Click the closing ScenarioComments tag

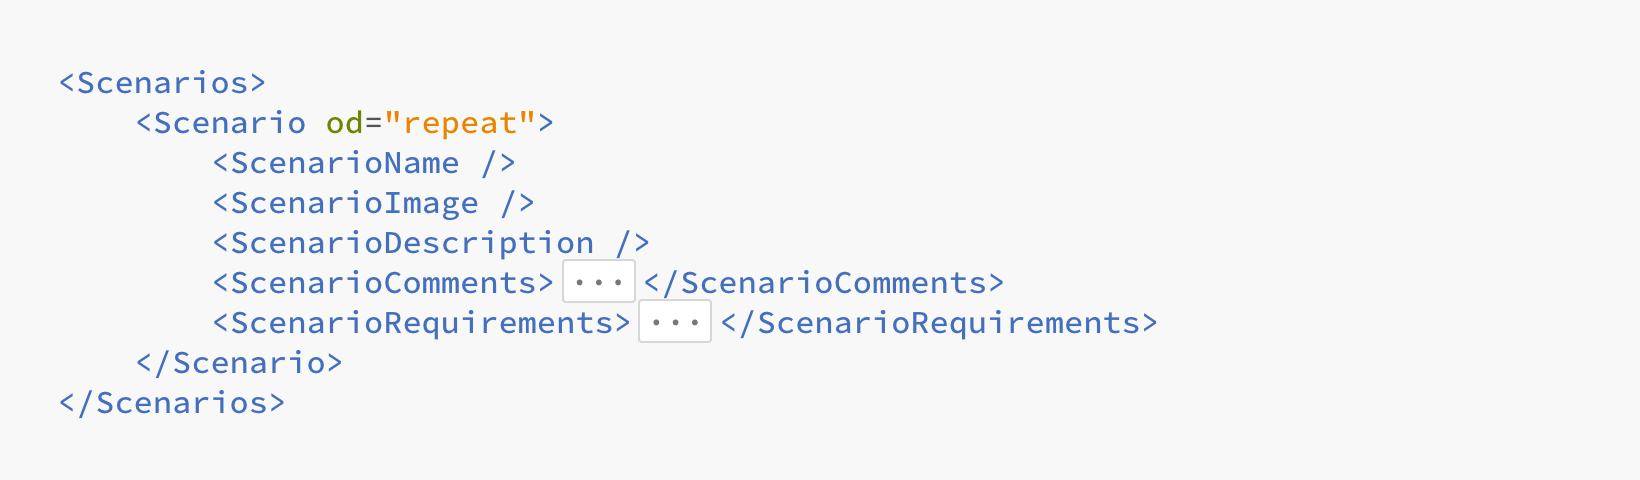(x=824, y=282)
